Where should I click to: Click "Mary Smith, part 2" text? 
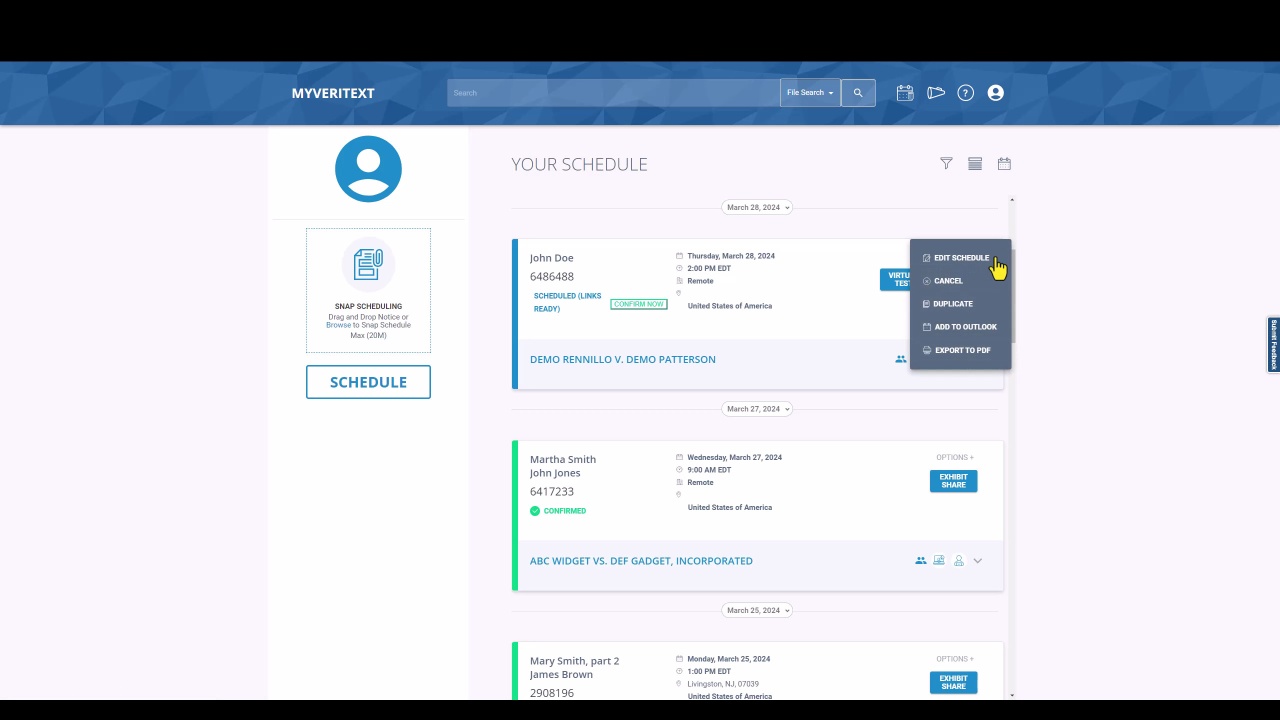[574, 661]
